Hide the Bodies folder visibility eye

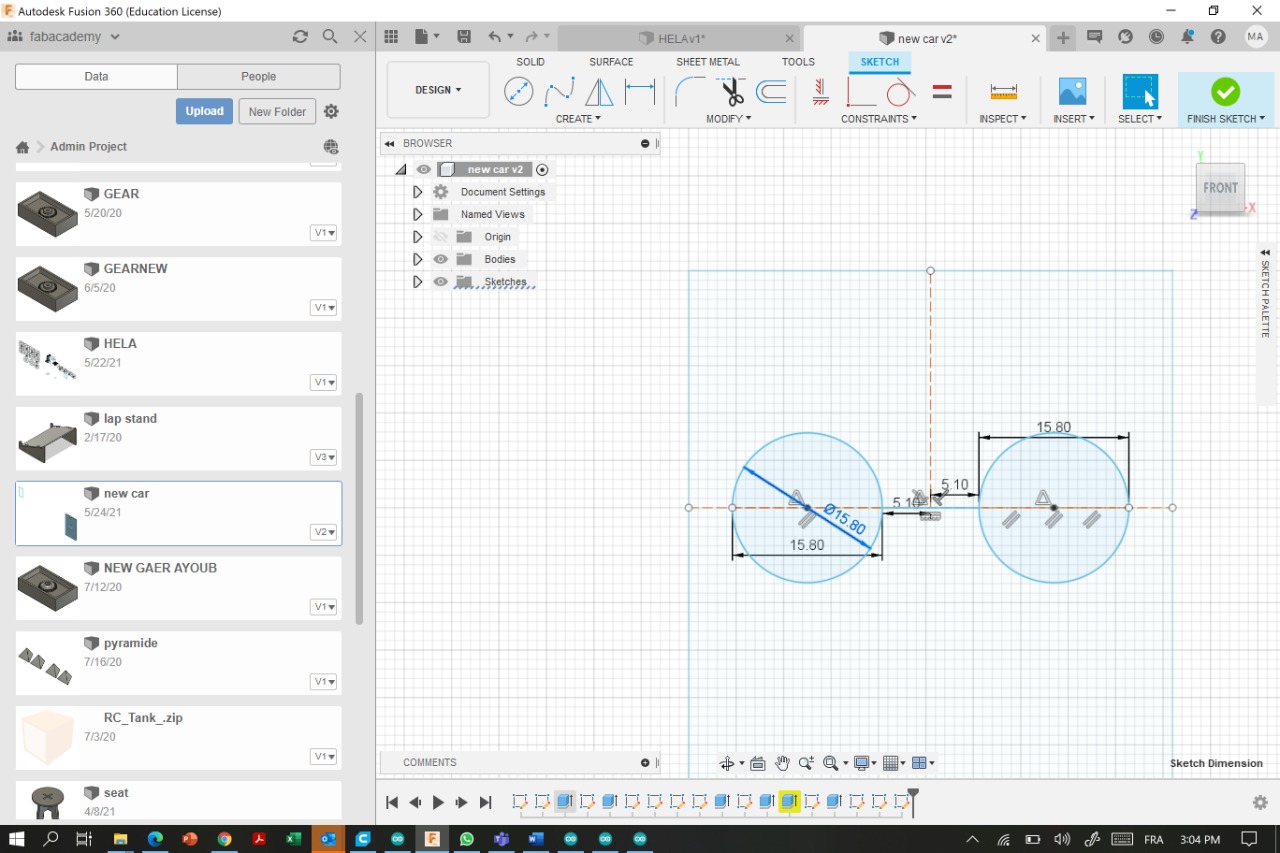(x=441, y=259)
